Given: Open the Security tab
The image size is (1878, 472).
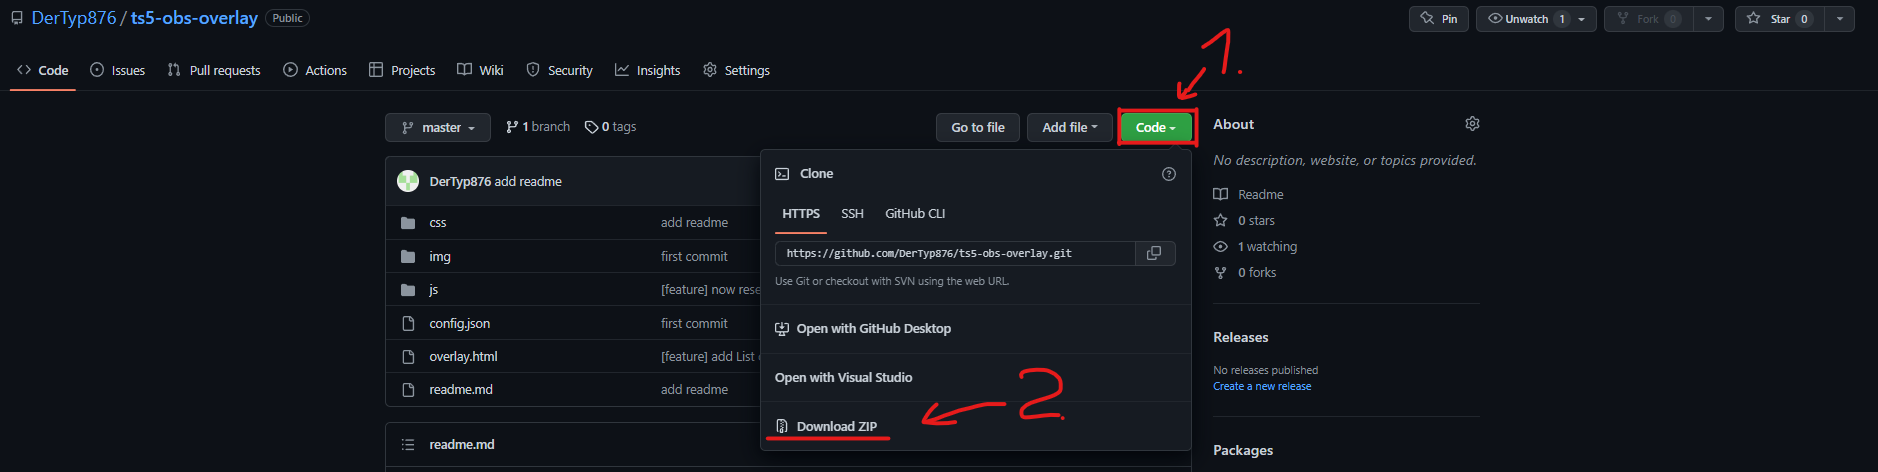Looking at the screenshot, I should click(x=559, y=70).
